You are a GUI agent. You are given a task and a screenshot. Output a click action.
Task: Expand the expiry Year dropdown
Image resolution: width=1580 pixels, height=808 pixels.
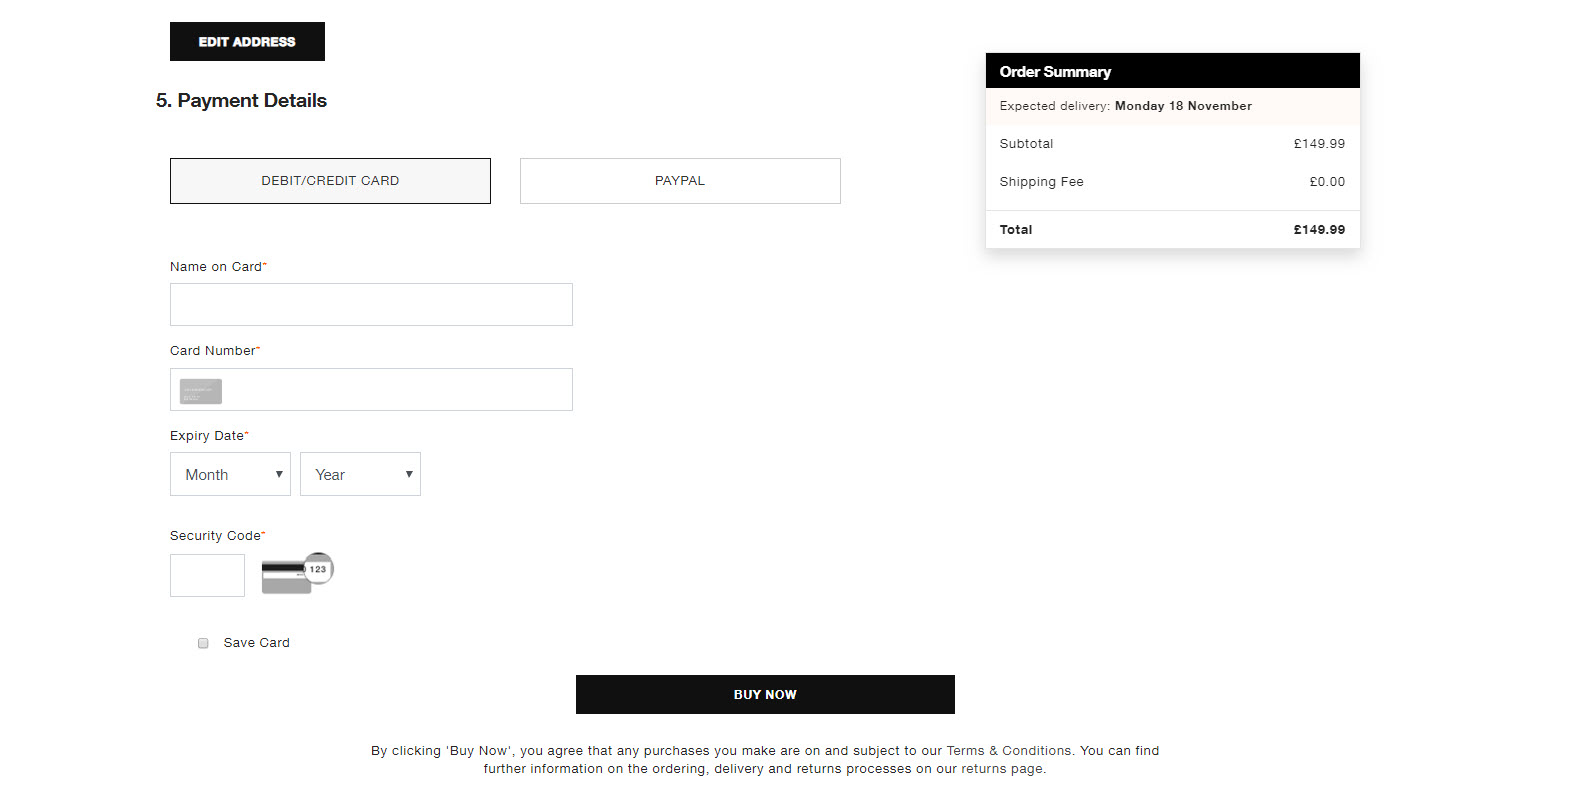pyautogui.click(x=360, y=474)
